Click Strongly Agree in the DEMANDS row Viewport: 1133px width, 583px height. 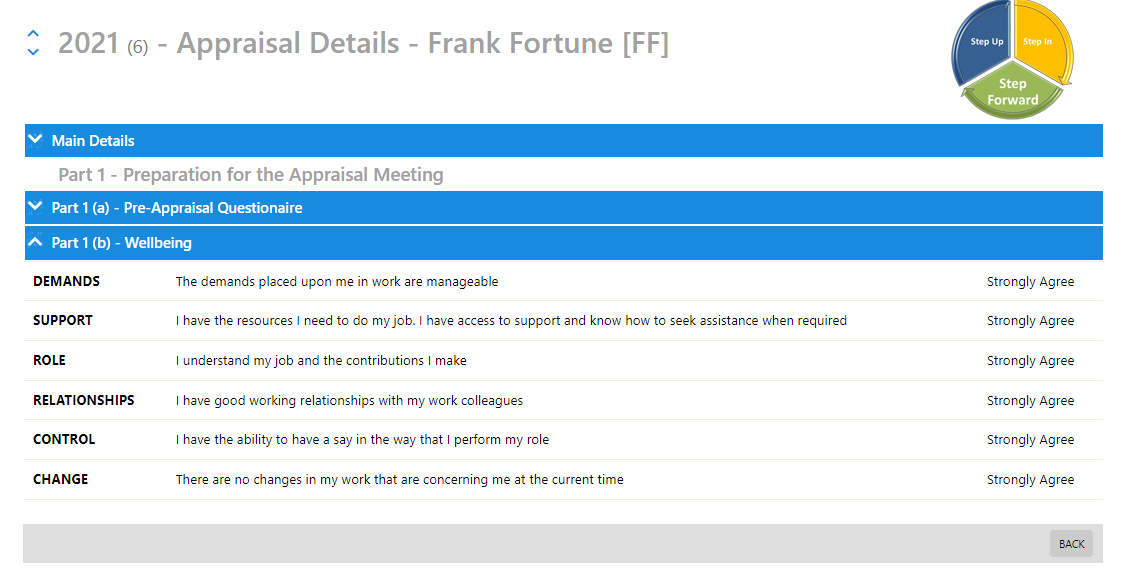(1030, 282)
